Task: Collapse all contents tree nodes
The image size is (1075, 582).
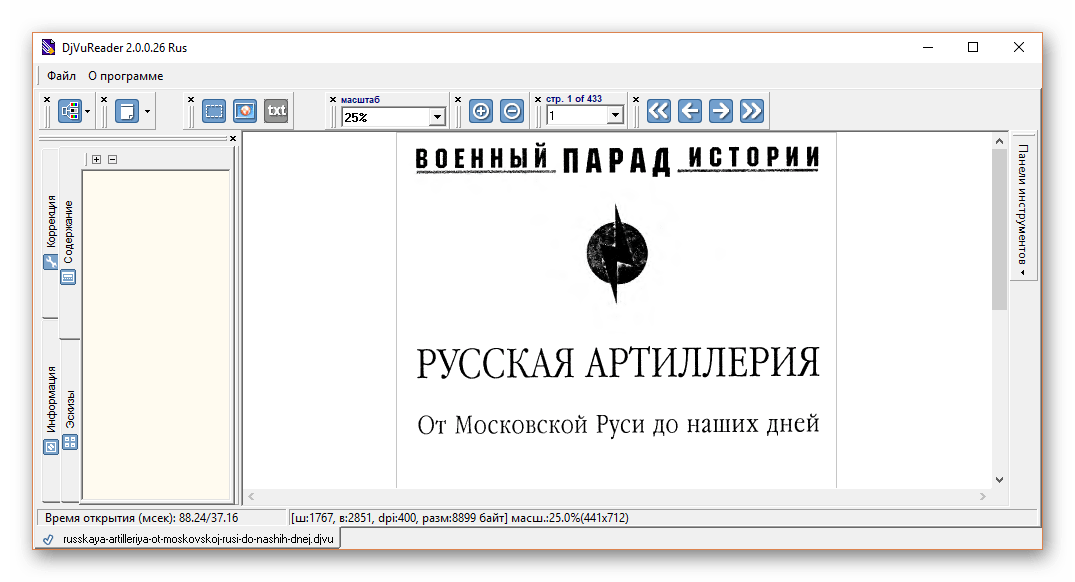Action: pos(112,159)
